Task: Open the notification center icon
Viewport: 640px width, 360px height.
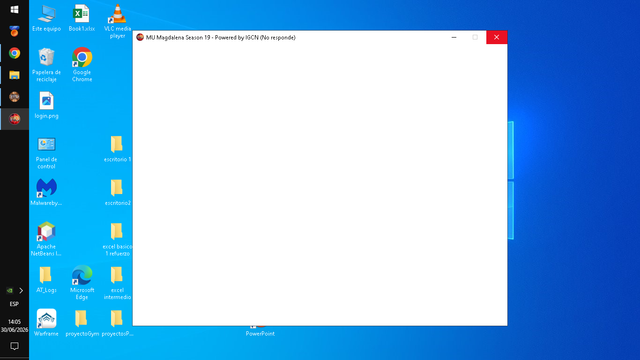Action: 14,346
